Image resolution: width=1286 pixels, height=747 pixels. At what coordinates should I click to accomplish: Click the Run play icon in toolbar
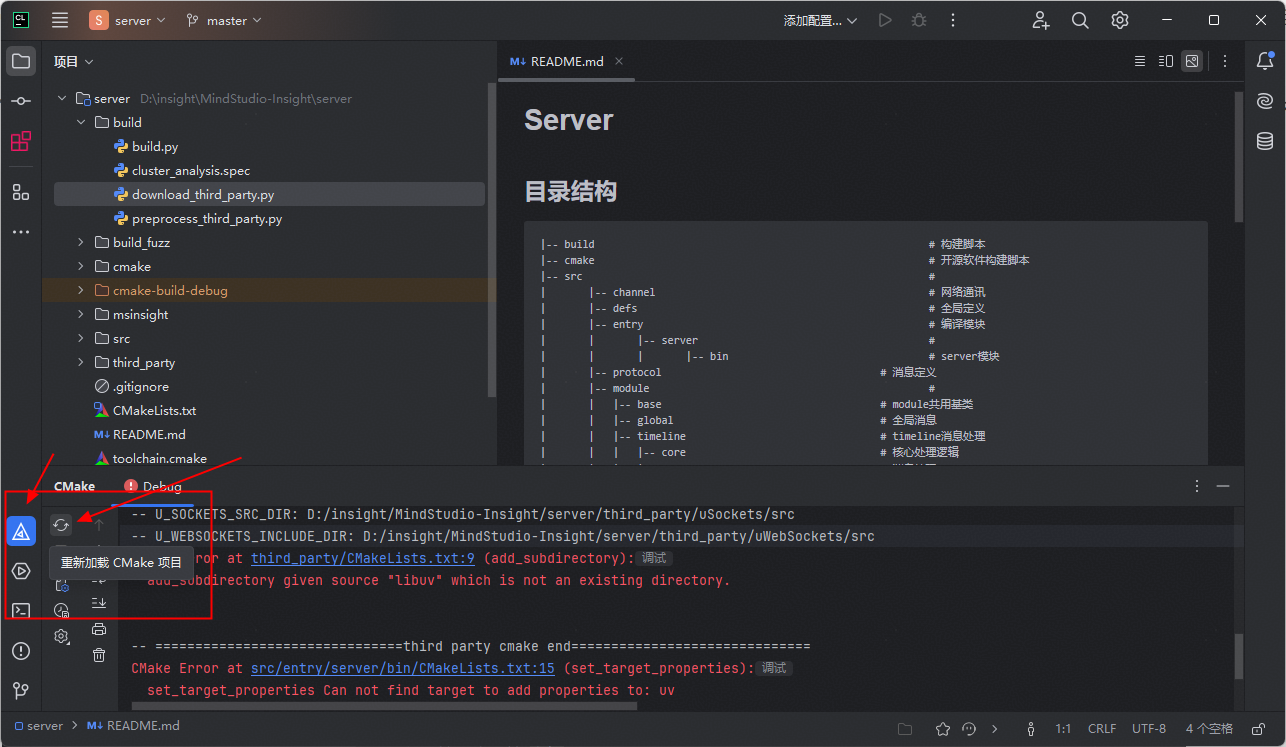point(884,20)
